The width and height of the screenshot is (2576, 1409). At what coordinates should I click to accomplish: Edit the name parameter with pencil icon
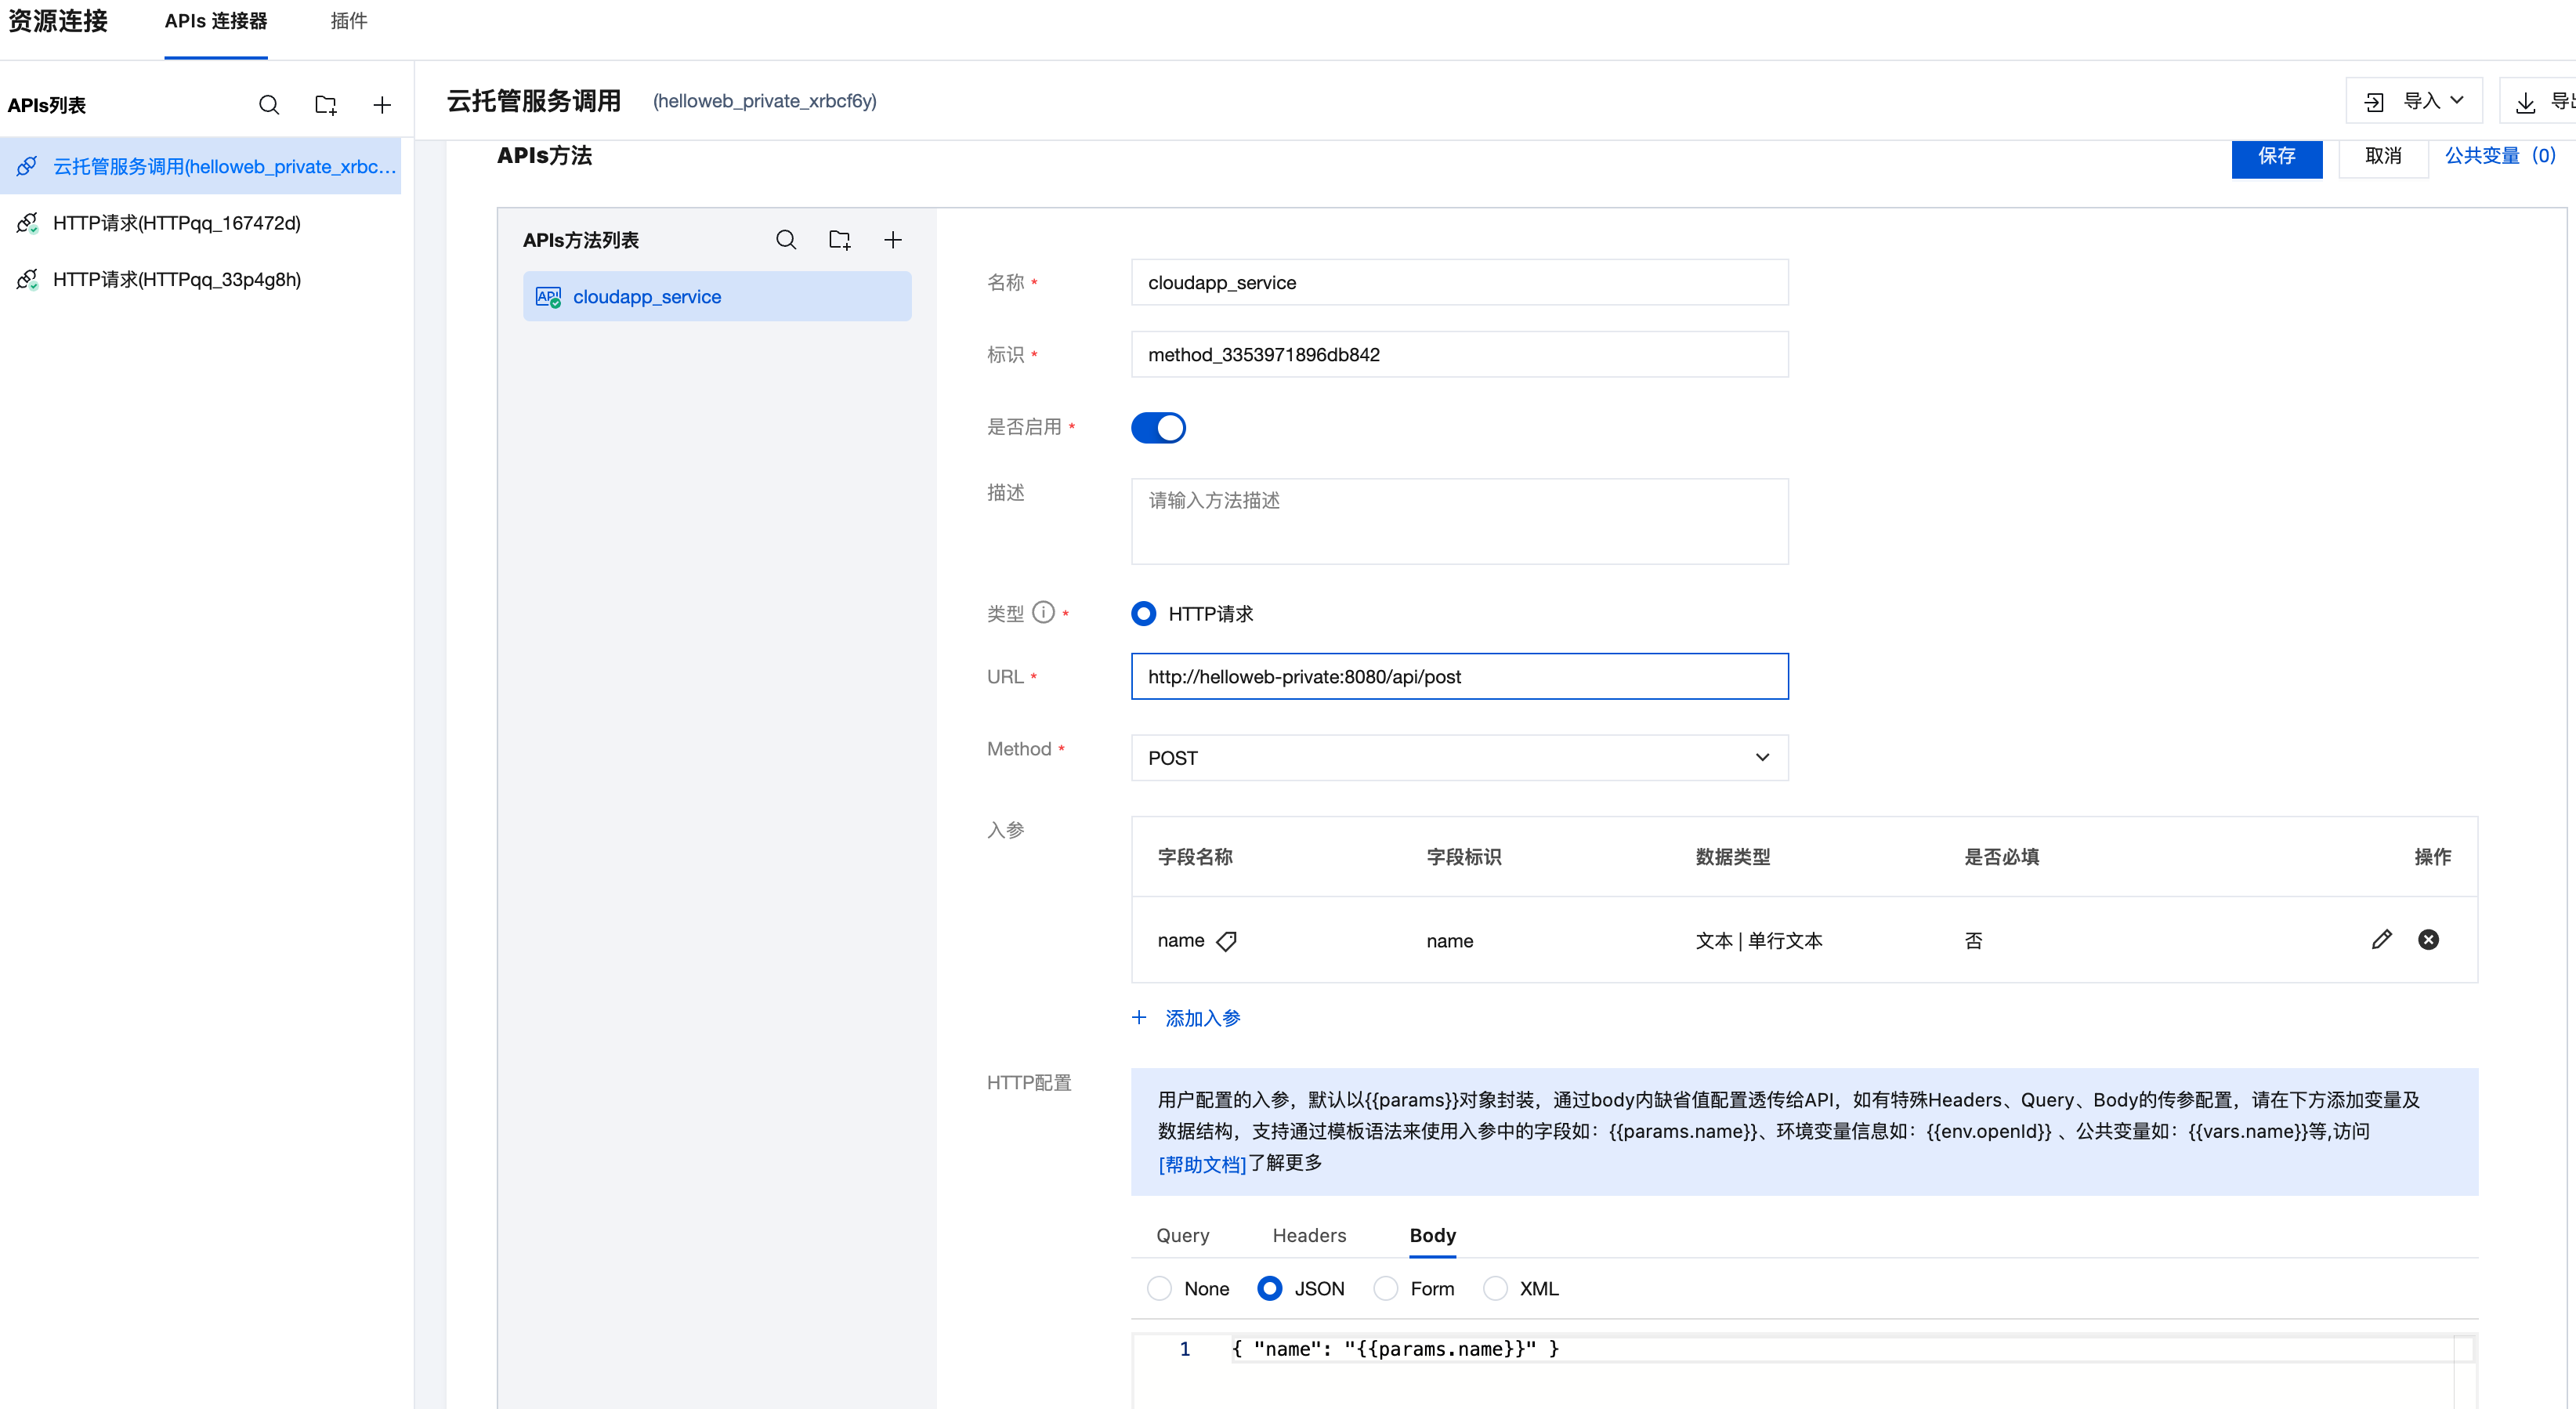coord(2382,939)
